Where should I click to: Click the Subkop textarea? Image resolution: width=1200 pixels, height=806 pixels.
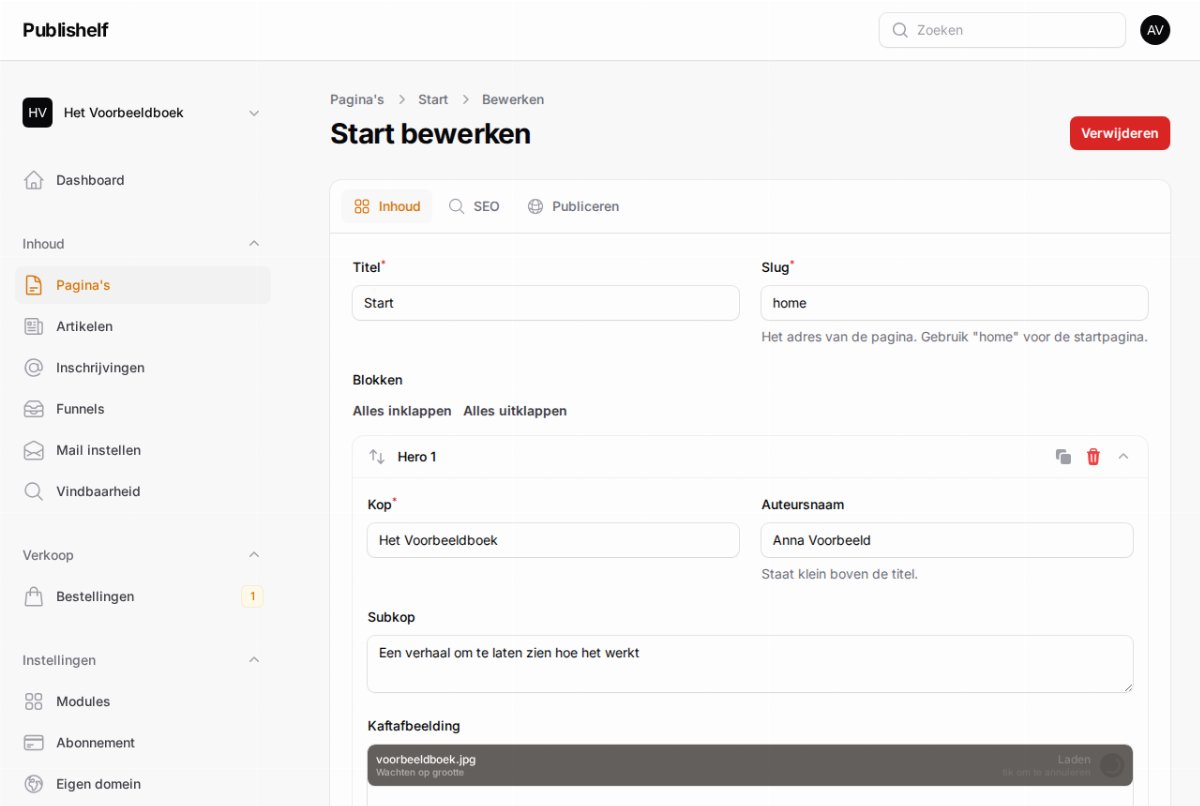[x=750, y=664]
